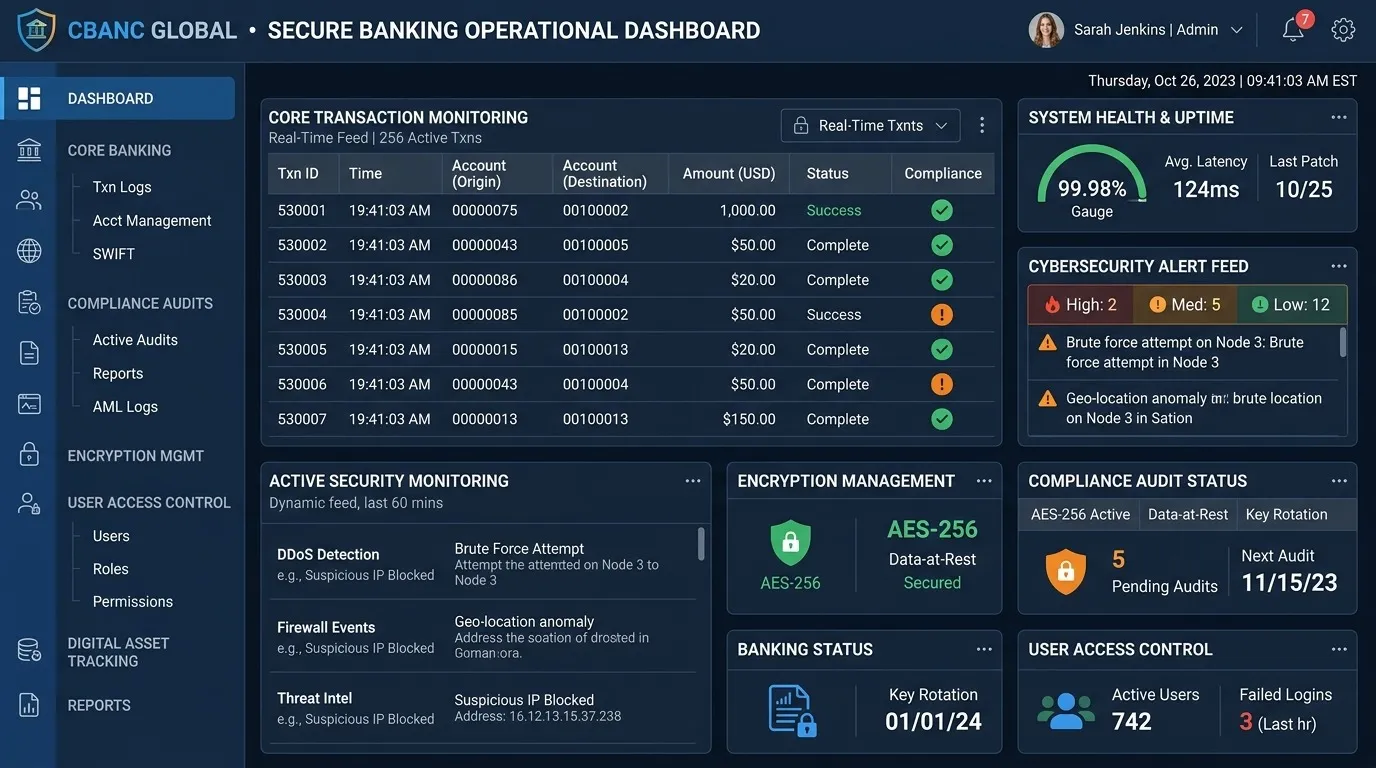Image resolution: width=1376 pixels, height=768 pixels.
Task: Click the Cybersecurity Alert Feed scrollbar
Action: pyautogui.click(x=1342, y=342)
